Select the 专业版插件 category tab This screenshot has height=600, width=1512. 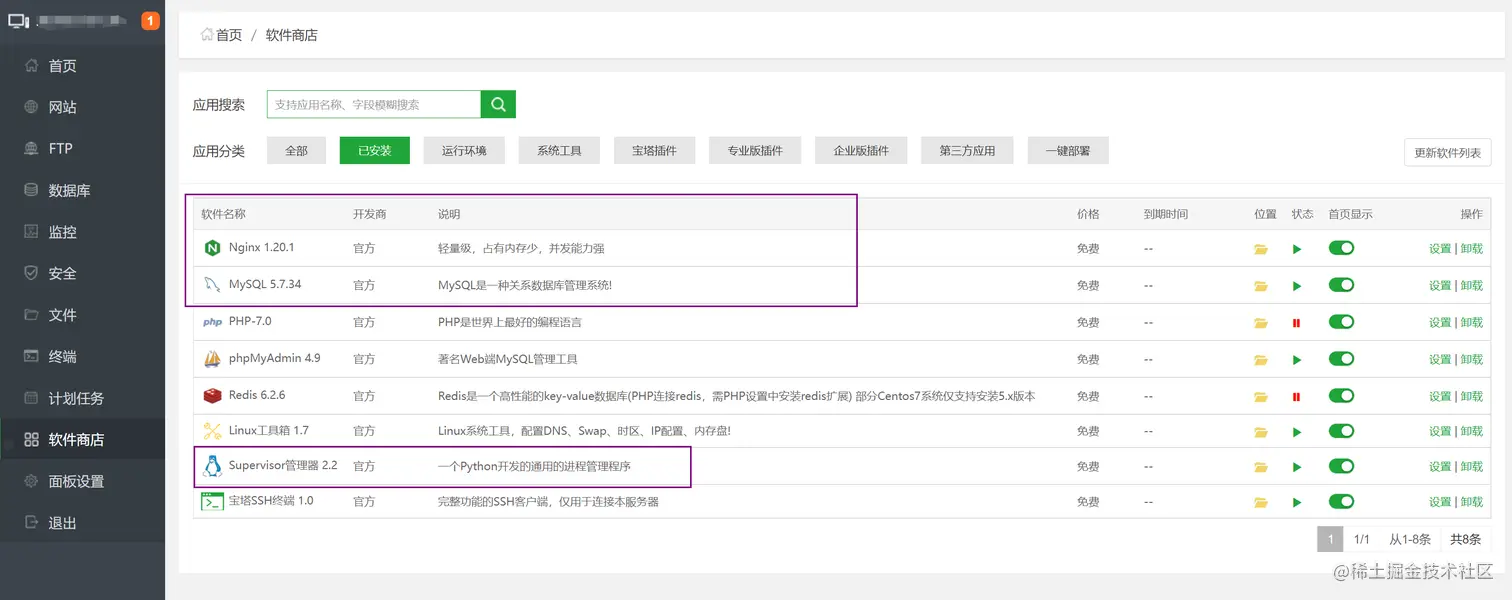click(x=755, y=151)
